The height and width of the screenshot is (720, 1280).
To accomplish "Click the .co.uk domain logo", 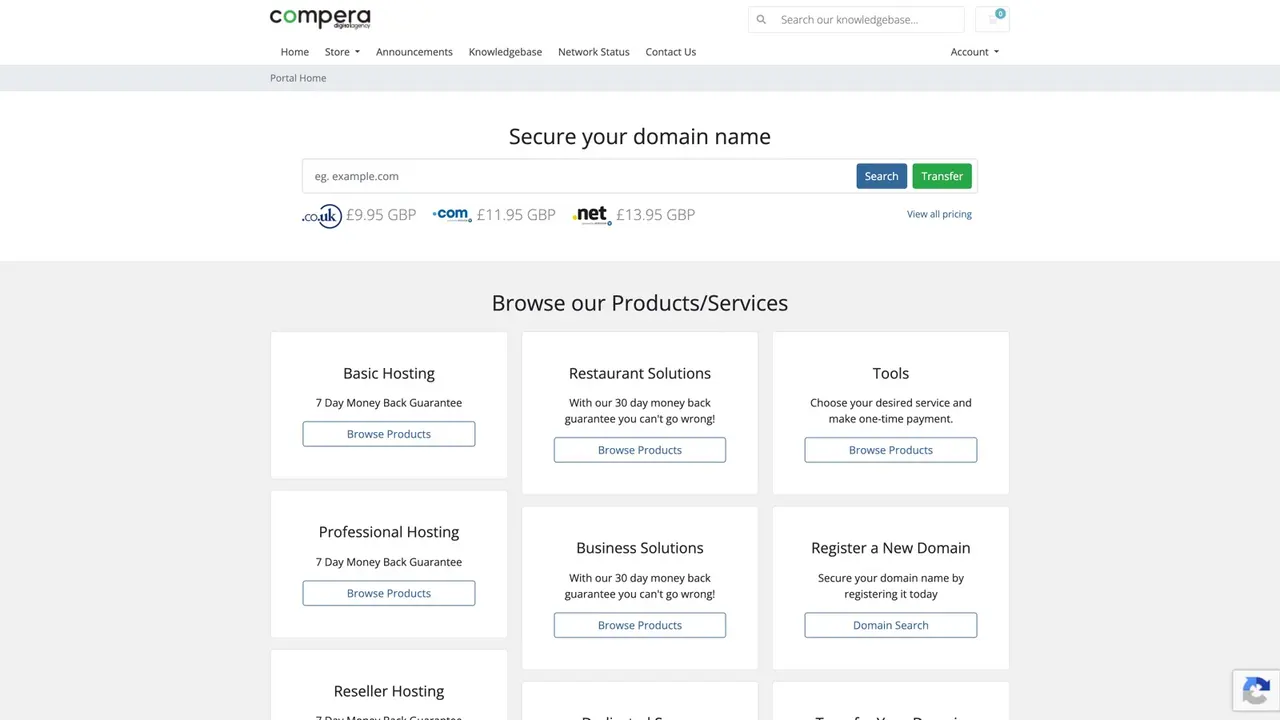I will [x=322, y=215].
